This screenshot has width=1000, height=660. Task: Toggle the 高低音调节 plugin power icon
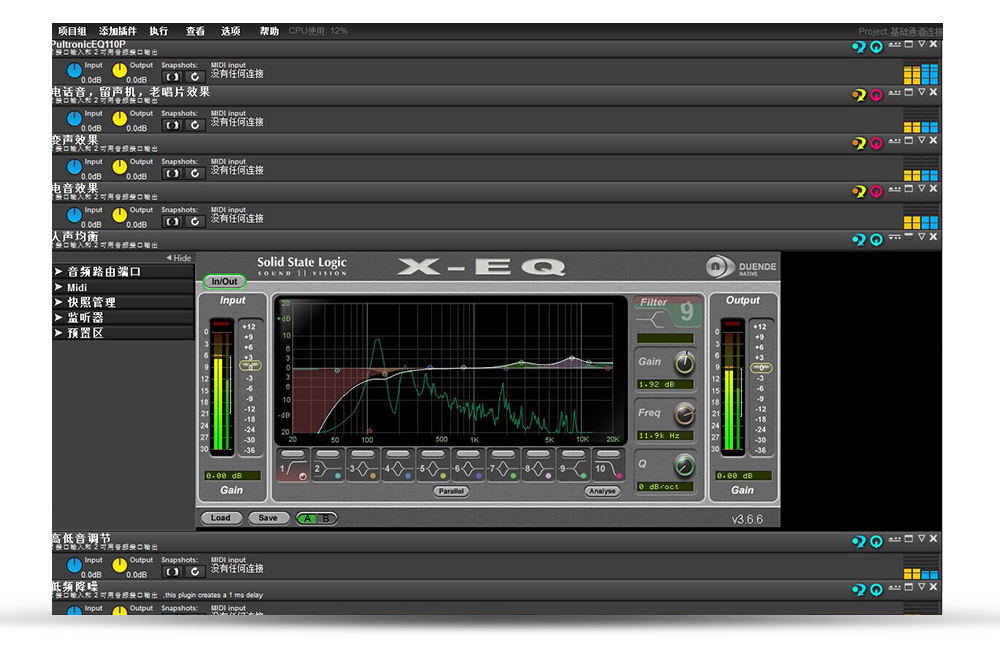click(x=876, y=541)
